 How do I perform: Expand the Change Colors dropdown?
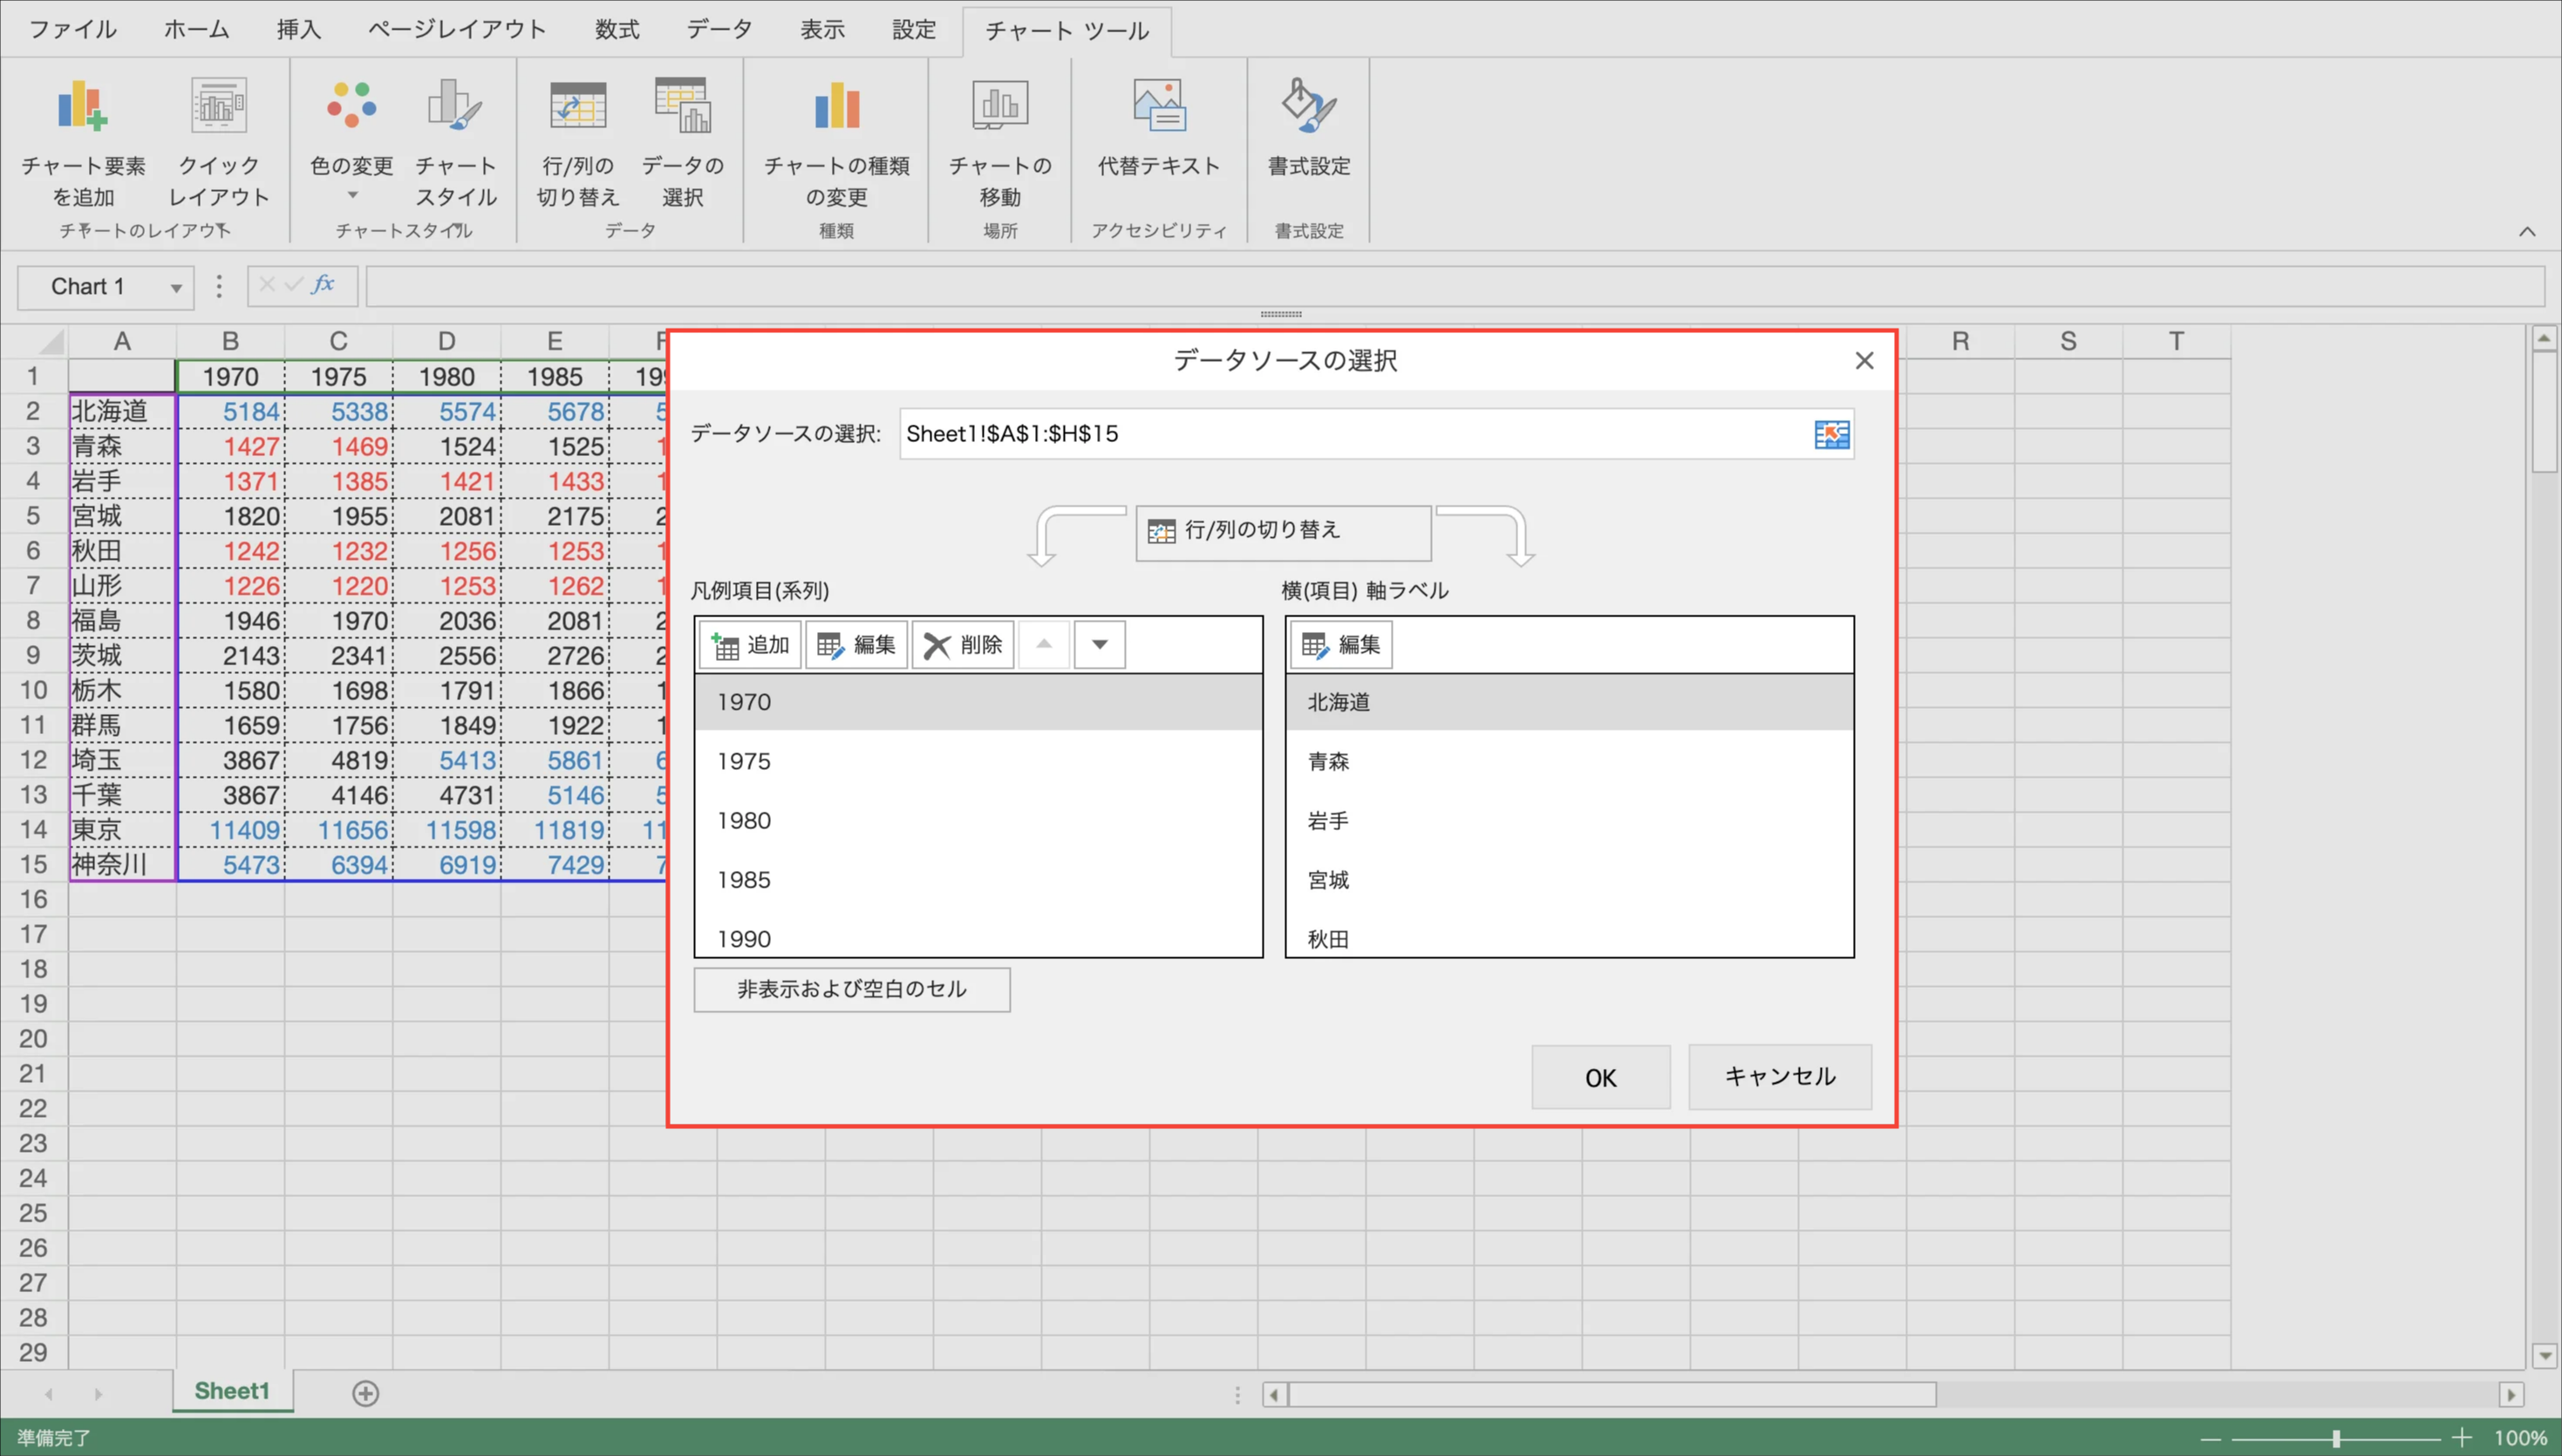point(351,196)
